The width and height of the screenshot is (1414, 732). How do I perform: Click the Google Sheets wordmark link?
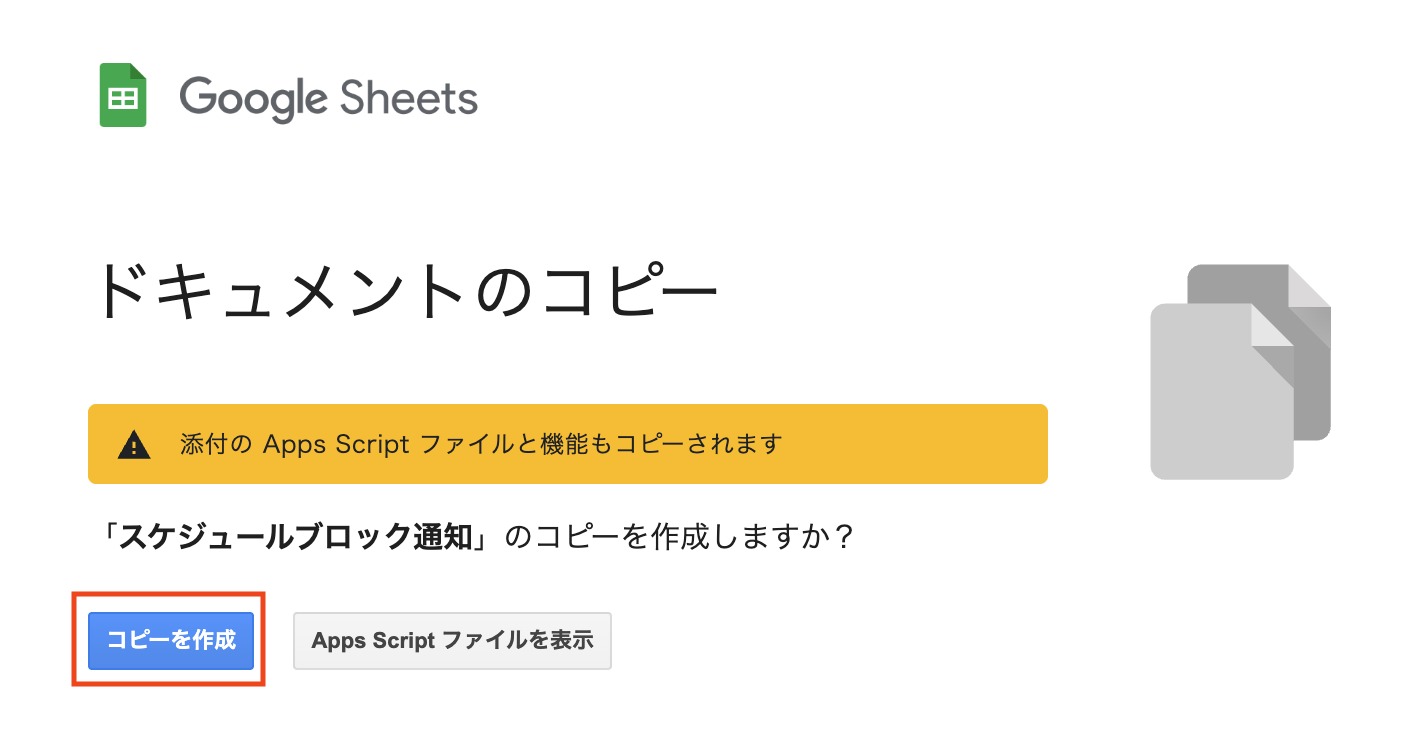click(330, 97)
